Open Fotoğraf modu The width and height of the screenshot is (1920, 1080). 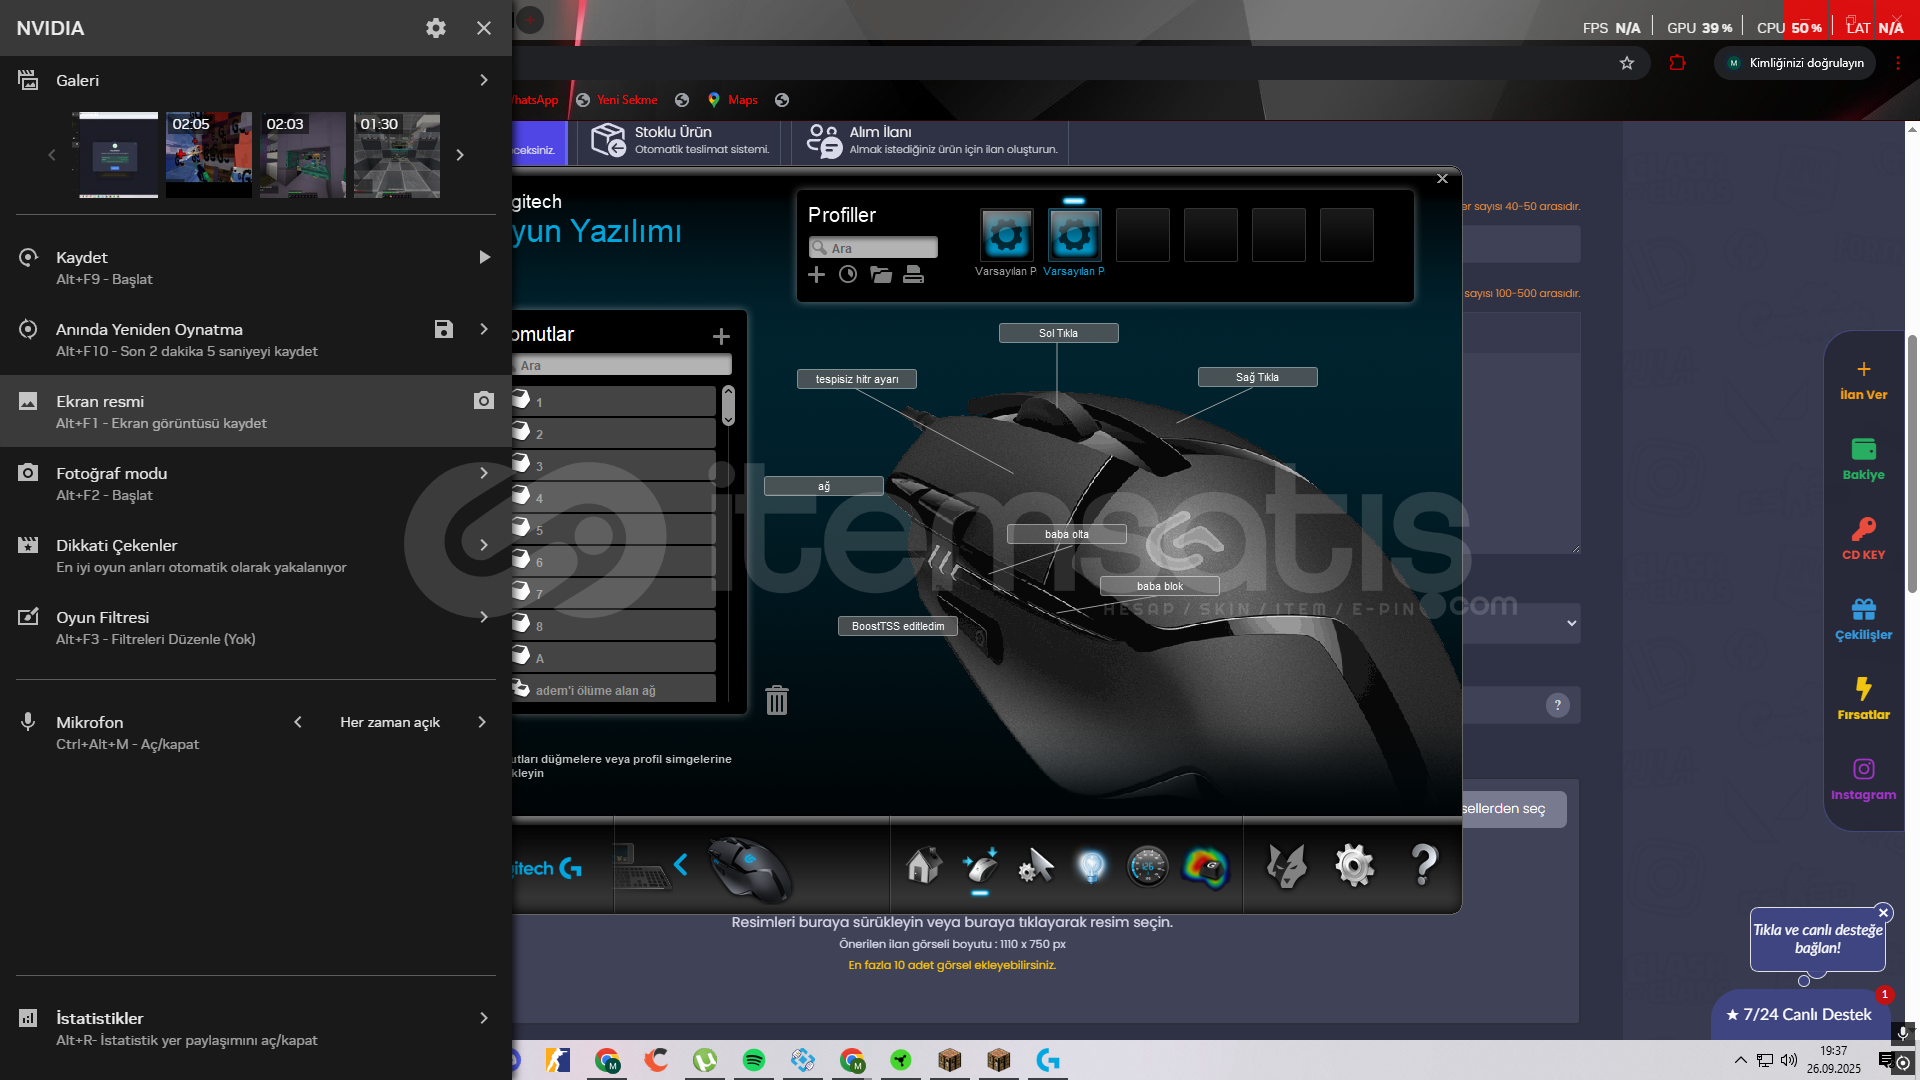(x=256, y=483)
